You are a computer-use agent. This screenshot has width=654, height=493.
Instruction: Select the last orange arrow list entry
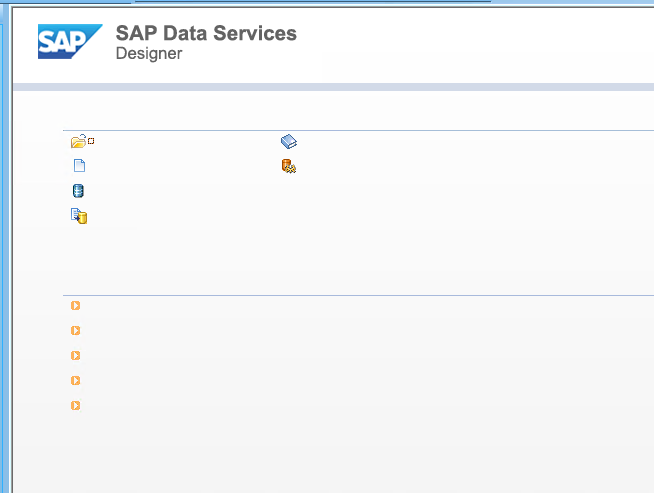point(75,405)
